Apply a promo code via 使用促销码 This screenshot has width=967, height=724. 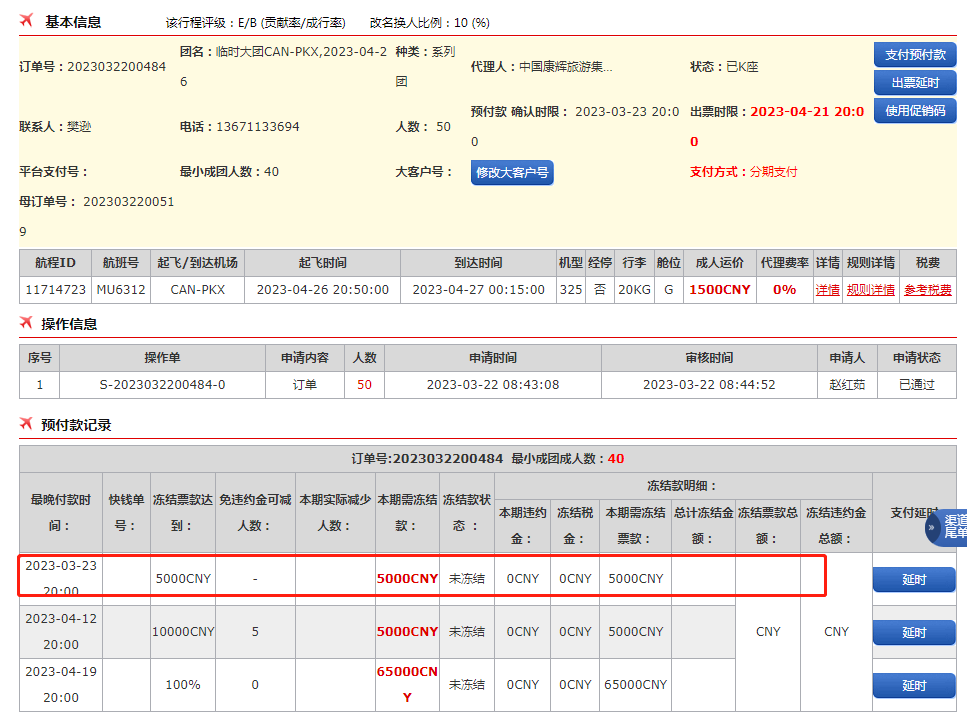click(914, 110)
